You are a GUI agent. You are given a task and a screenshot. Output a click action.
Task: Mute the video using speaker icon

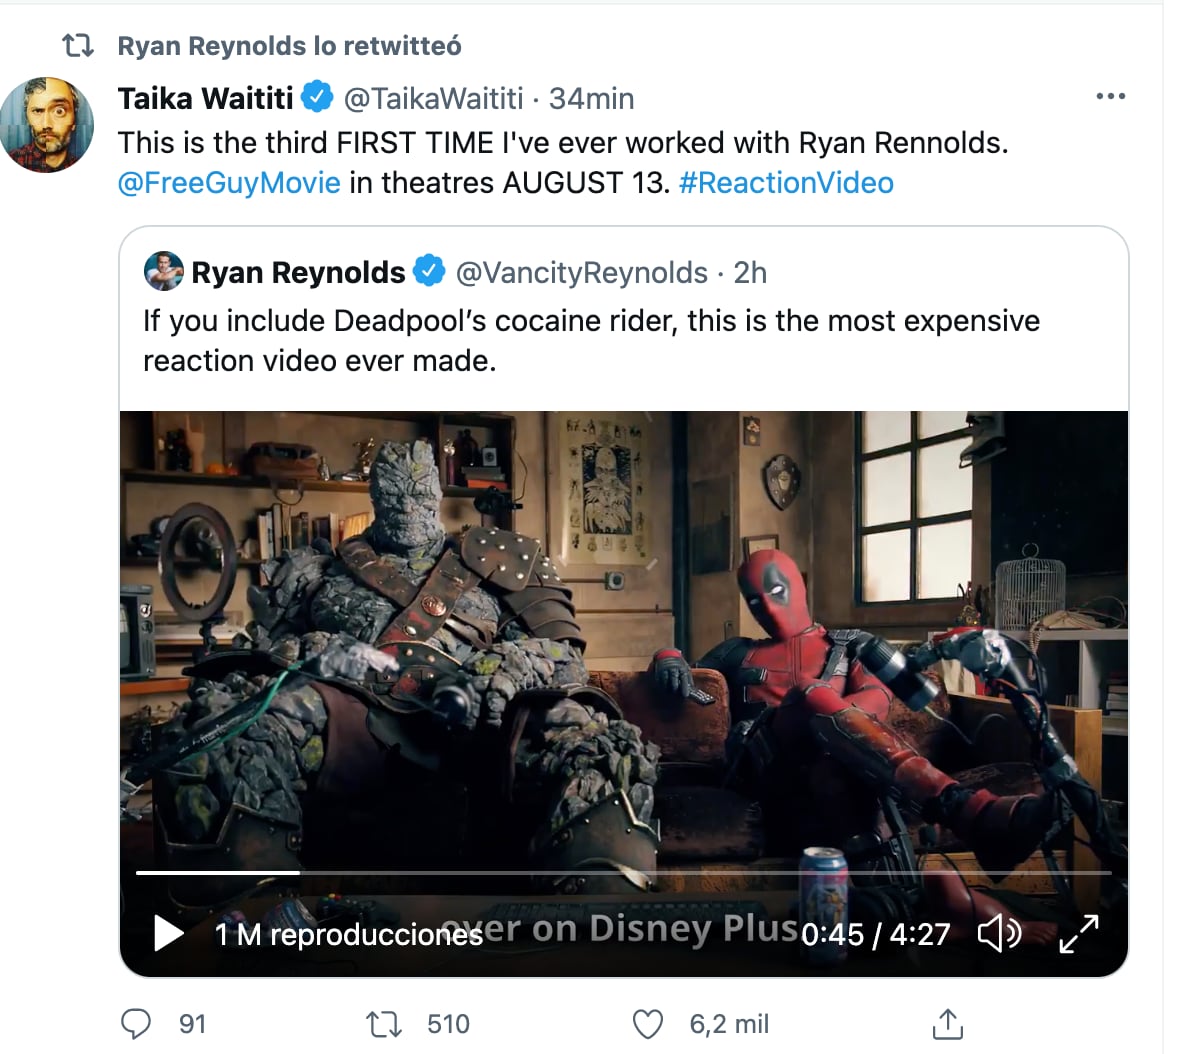pos(997,934)
